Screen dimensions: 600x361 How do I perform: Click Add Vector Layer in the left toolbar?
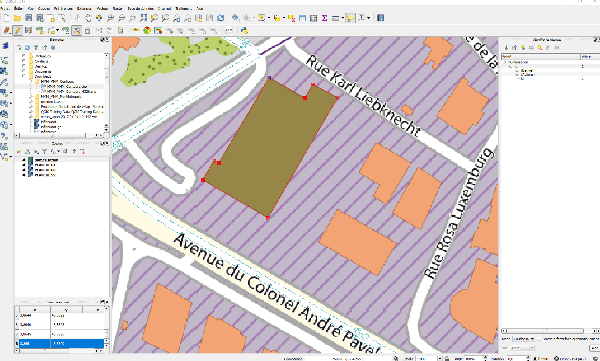4,60
